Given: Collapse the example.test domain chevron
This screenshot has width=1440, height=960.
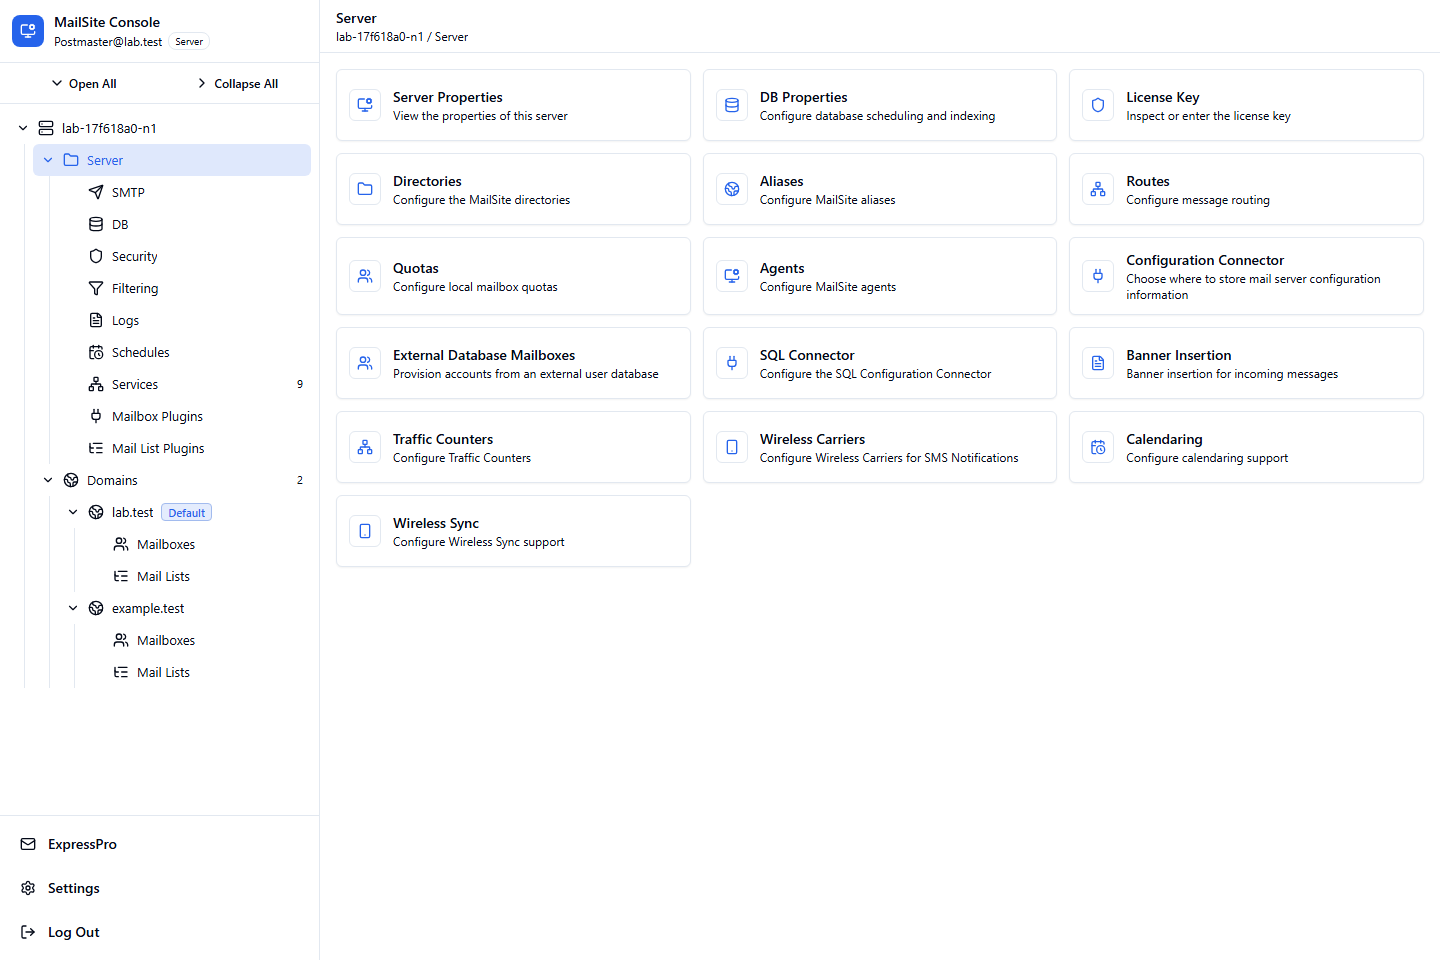Looking at the screenshot, I should (x=73, y=608).
